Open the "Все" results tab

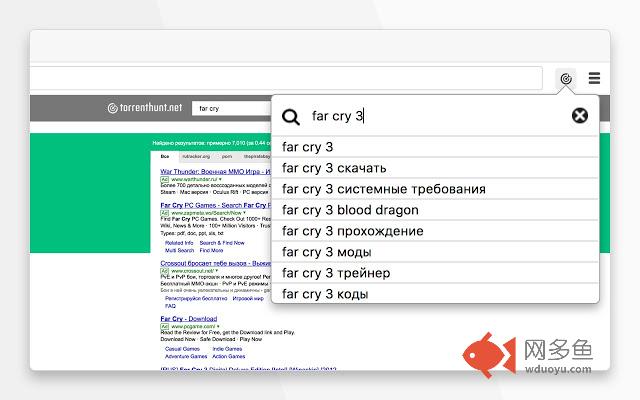pos(165,156)
